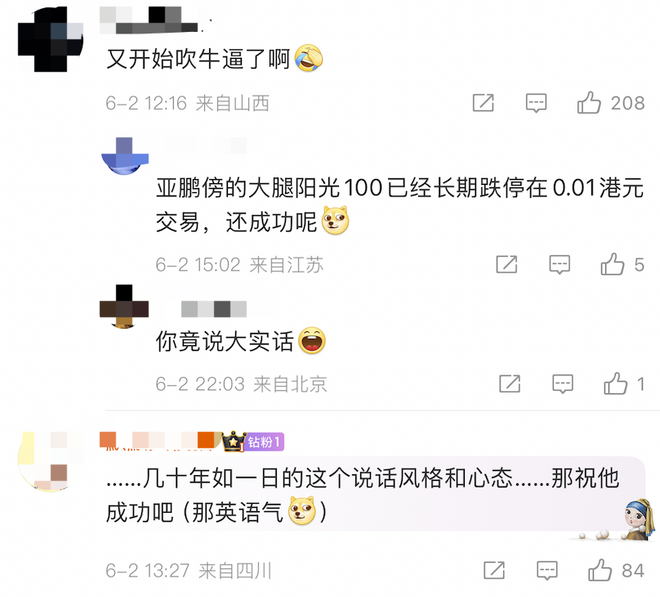
Task: Like the 15:02 comment from 江苏
Action: pyautogui.click(x=612, y=264)
